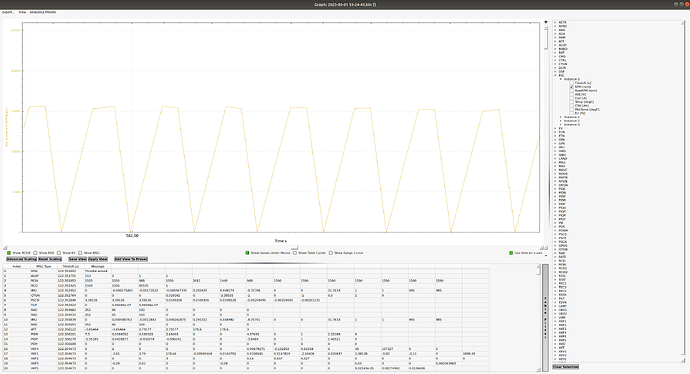Collapse the ESC tree node
The image size is (690, 374).
point(555,75)
